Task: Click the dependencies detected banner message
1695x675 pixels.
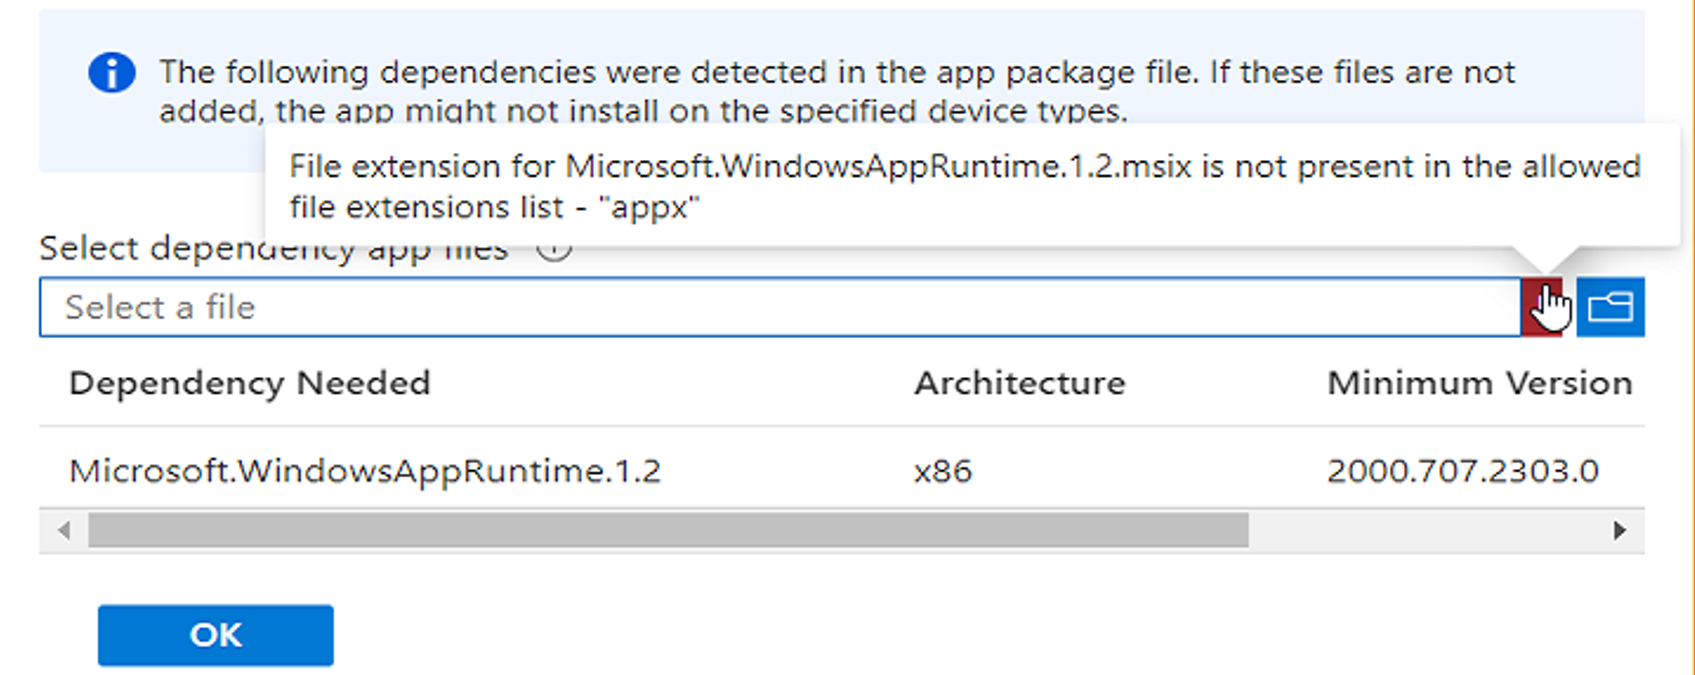Action: [x=836, y=73]
